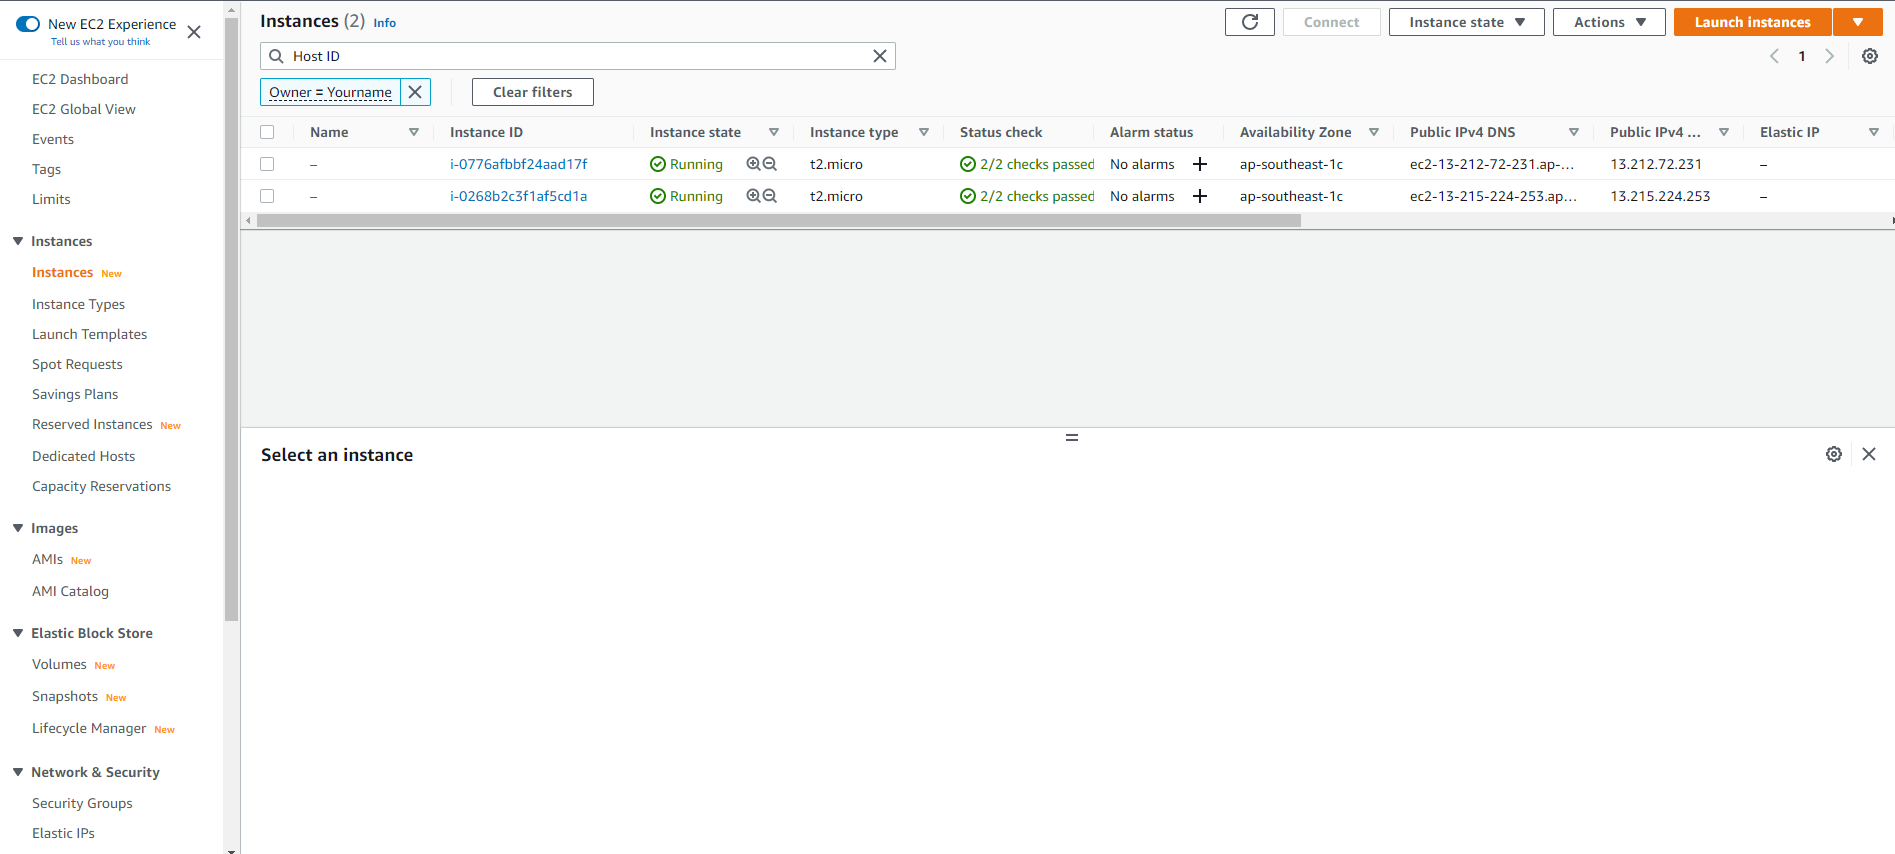Click the search magnifier icon
1895x854 pixels.
click(276, 56)
